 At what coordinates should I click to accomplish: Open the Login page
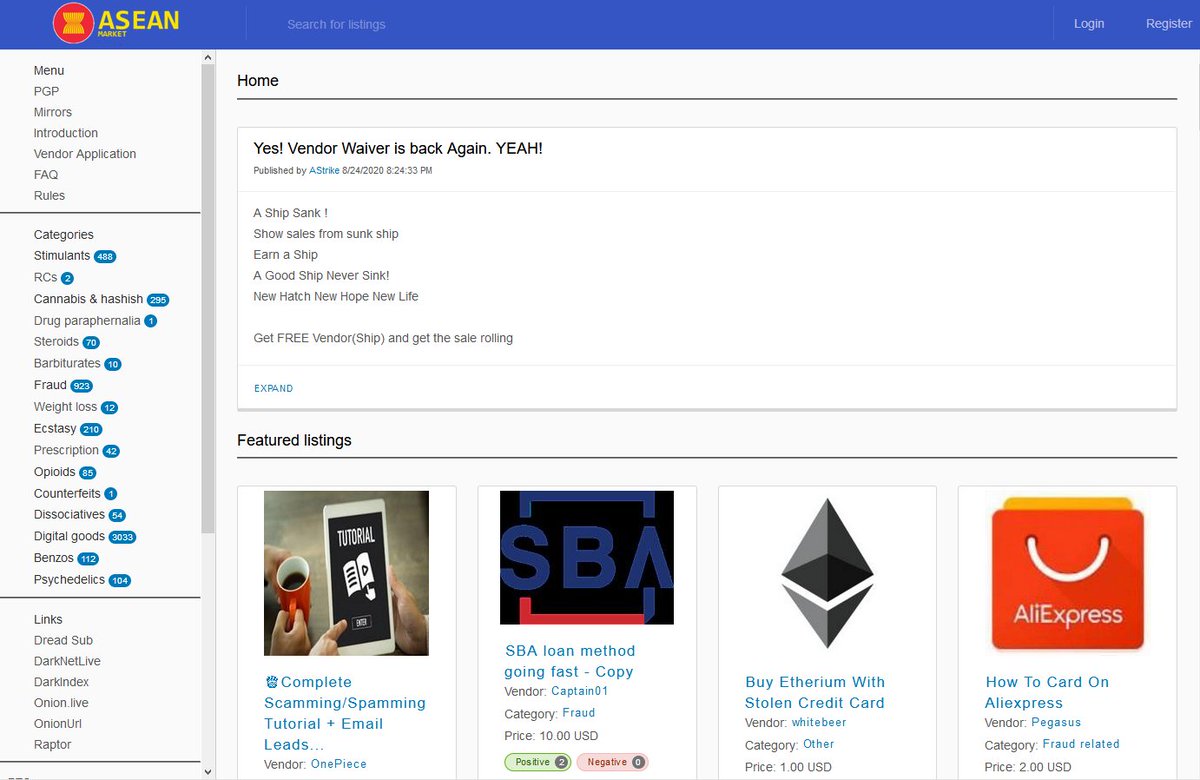[1089, 24]
